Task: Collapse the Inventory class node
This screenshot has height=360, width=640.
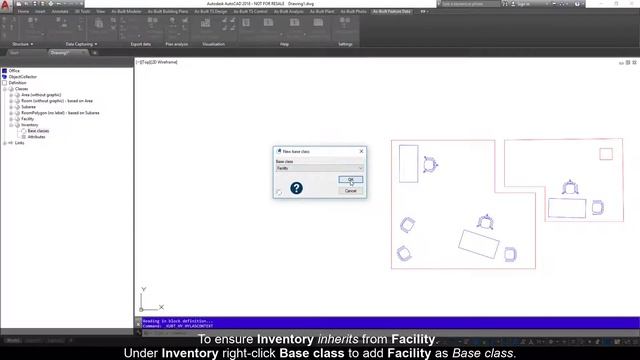Action: coord(11,125)
